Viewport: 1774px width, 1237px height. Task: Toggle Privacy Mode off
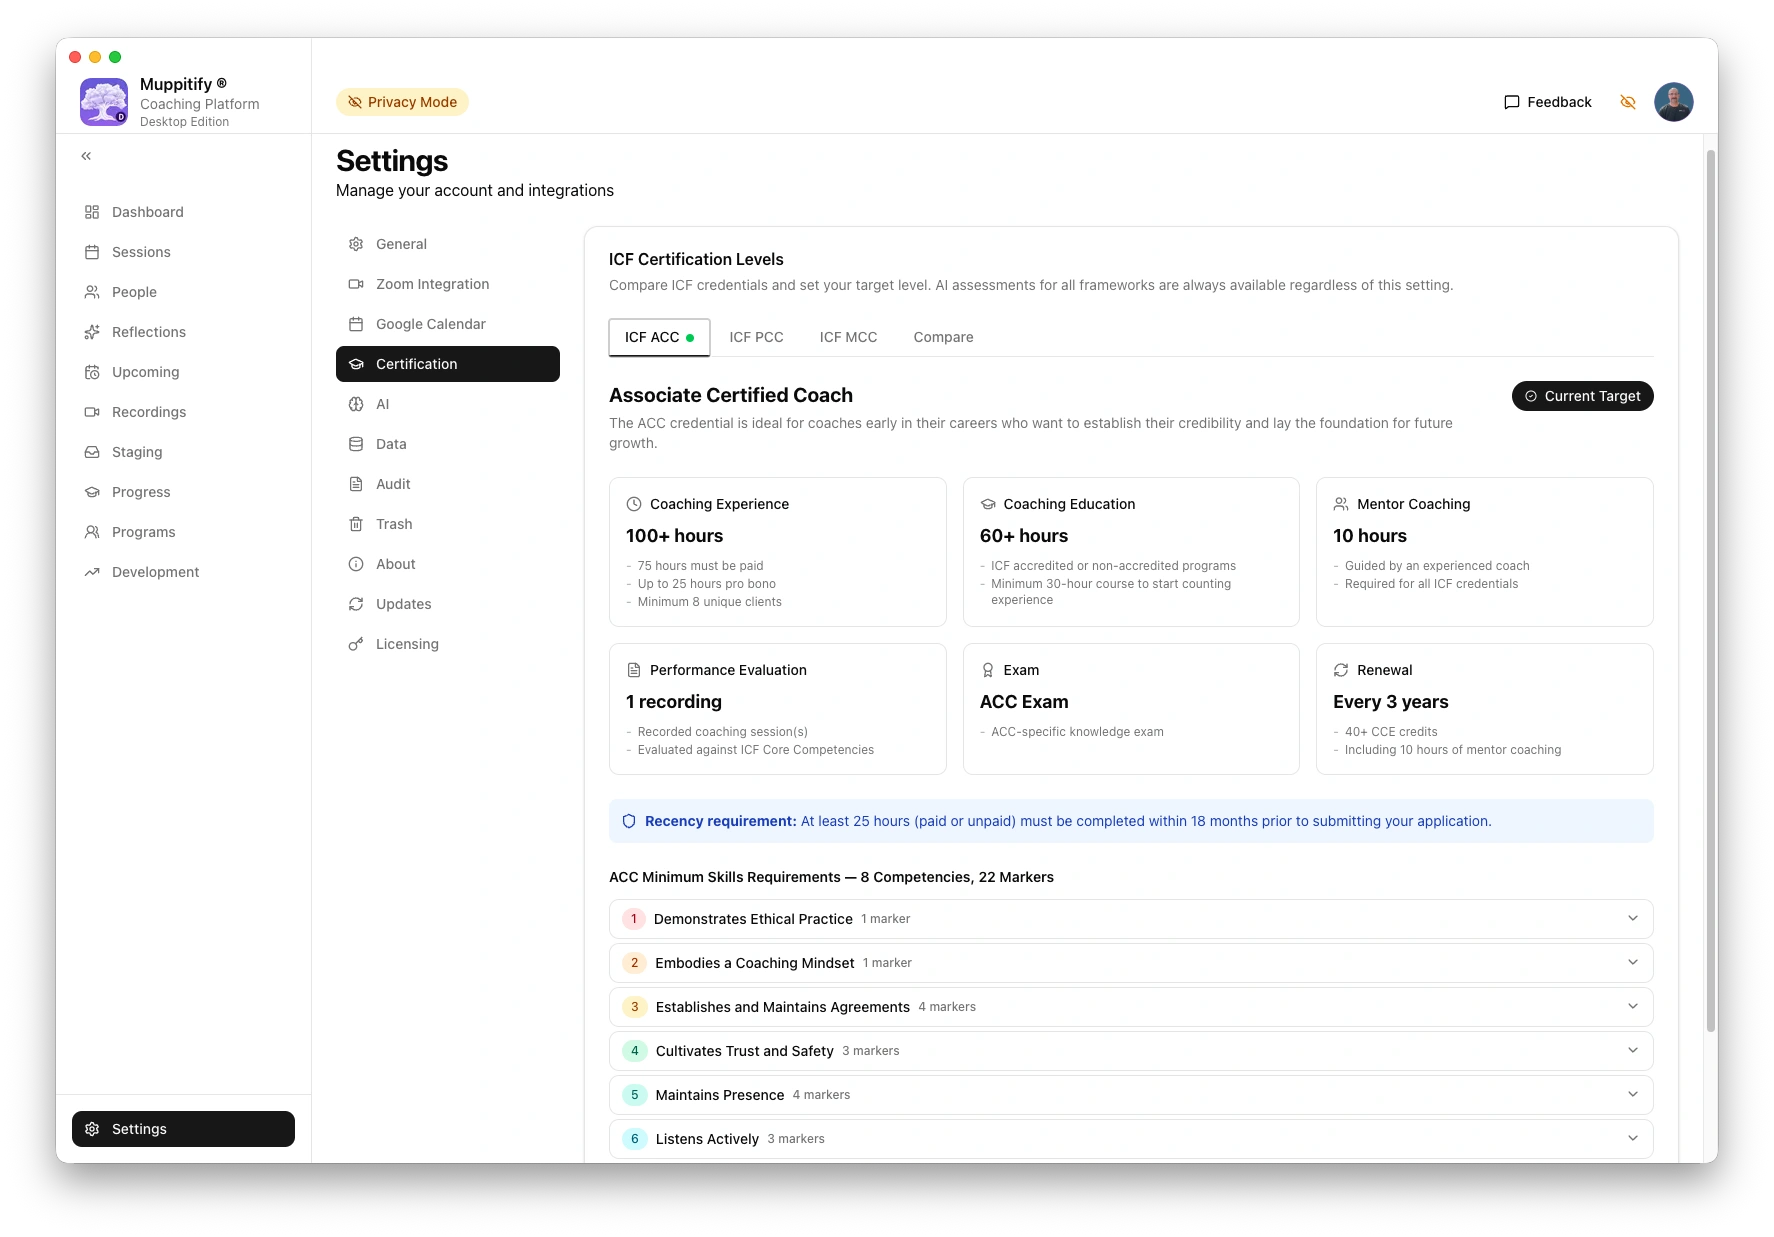(x=402, y=101)
